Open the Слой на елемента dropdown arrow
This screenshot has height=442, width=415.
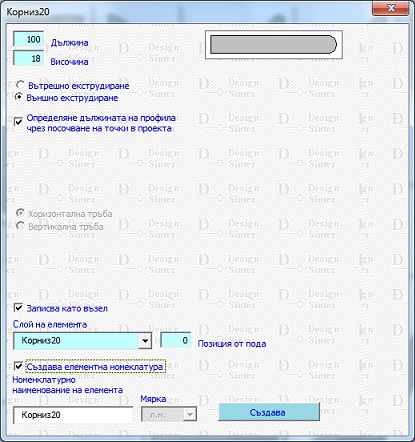[x=145, y=341]
